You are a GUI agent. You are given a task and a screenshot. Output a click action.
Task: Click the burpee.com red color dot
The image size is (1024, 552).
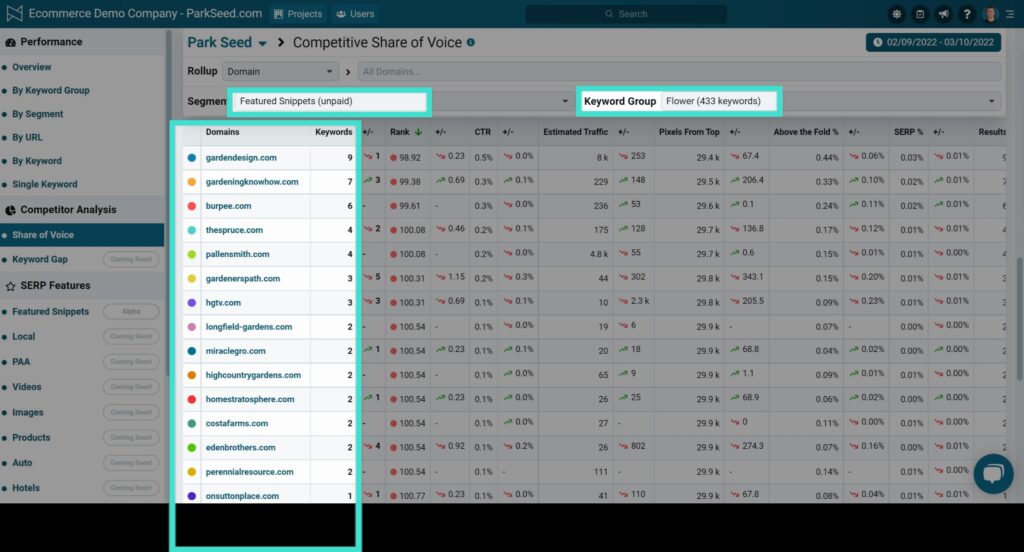pos(191,206)
